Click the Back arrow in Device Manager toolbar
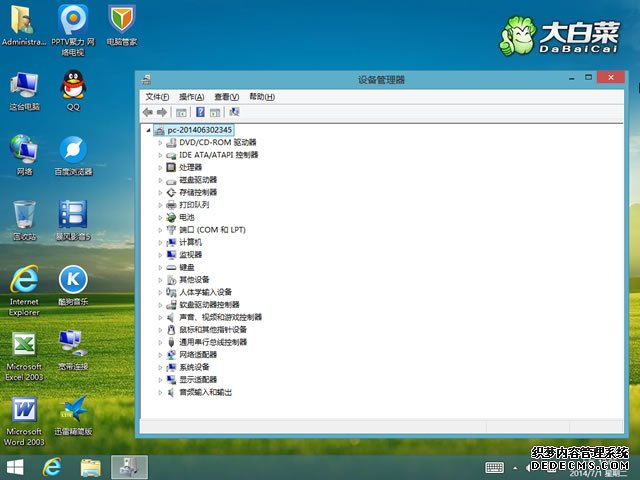The height and width of the screenshot is (480, 640). coord(148,112)
